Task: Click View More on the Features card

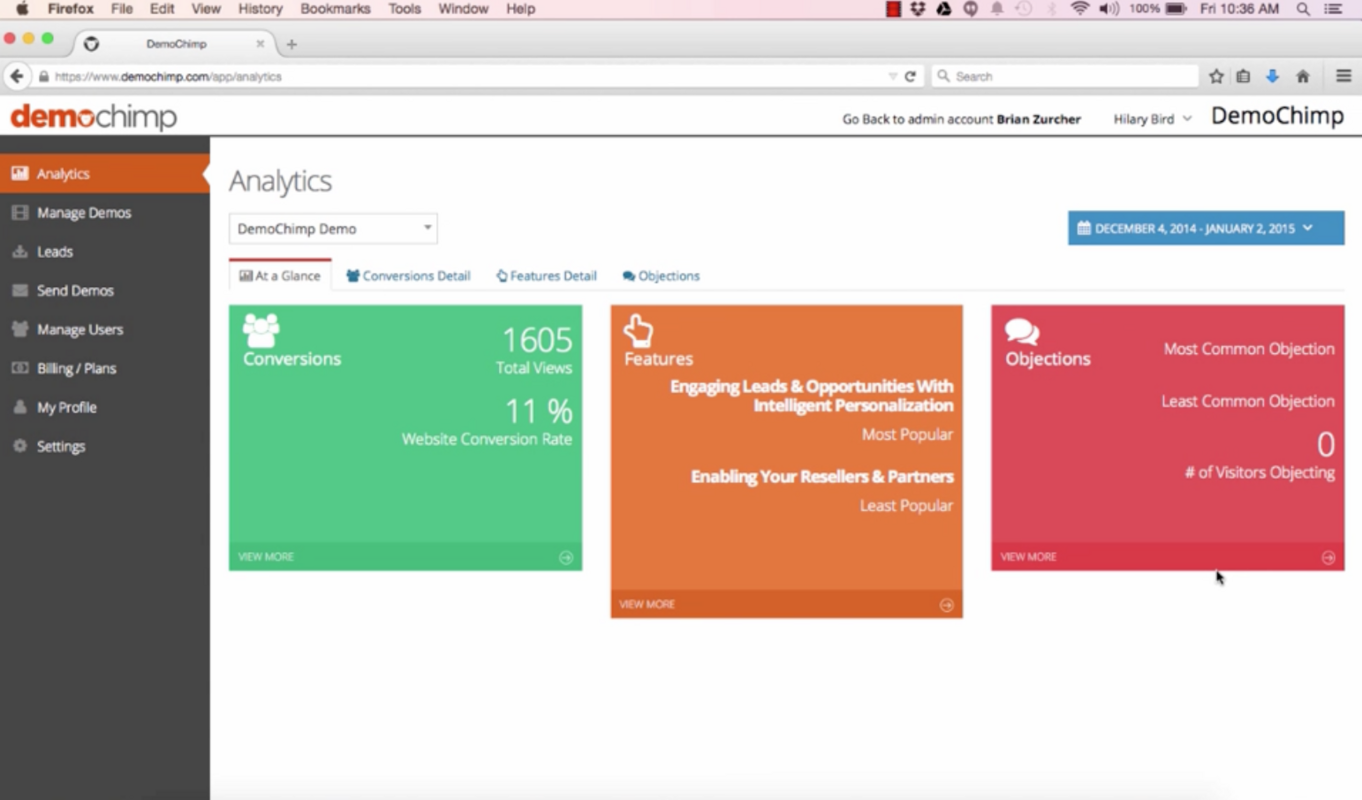Action: (647, 604)
